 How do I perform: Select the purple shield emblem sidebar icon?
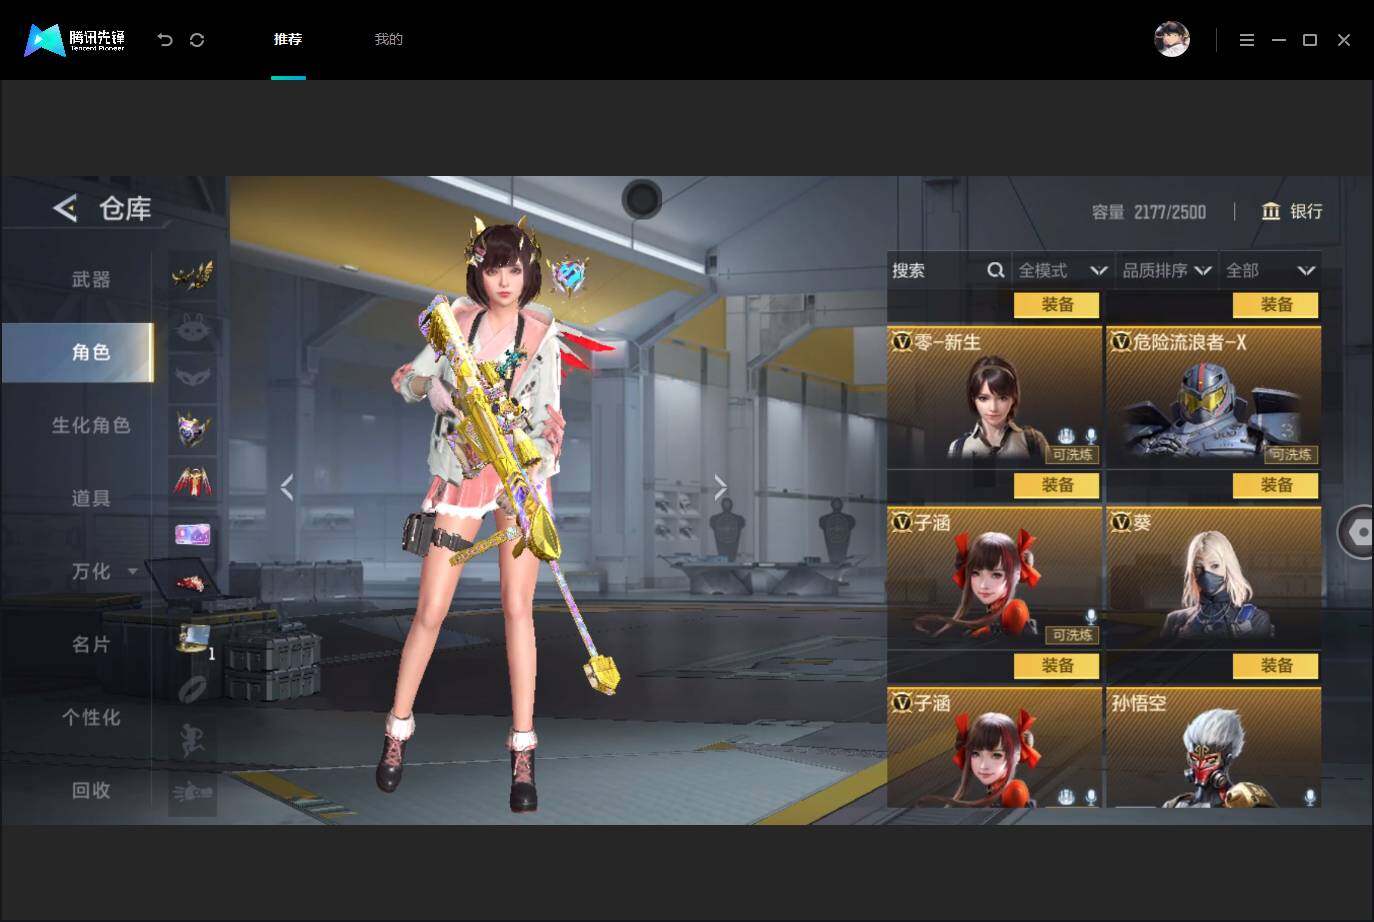click(192, 430)
